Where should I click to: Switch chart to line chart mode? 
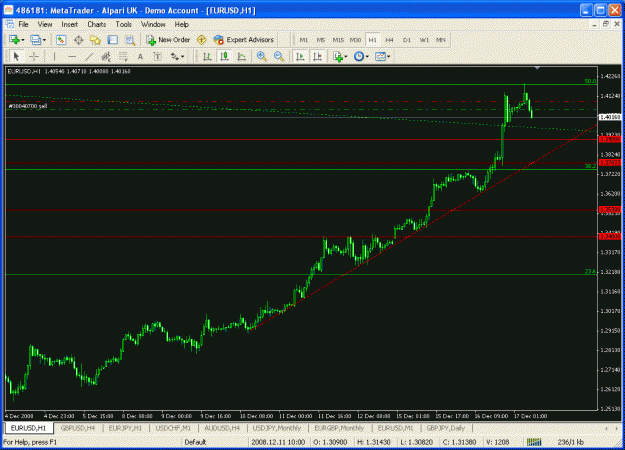tap(242, 56)
